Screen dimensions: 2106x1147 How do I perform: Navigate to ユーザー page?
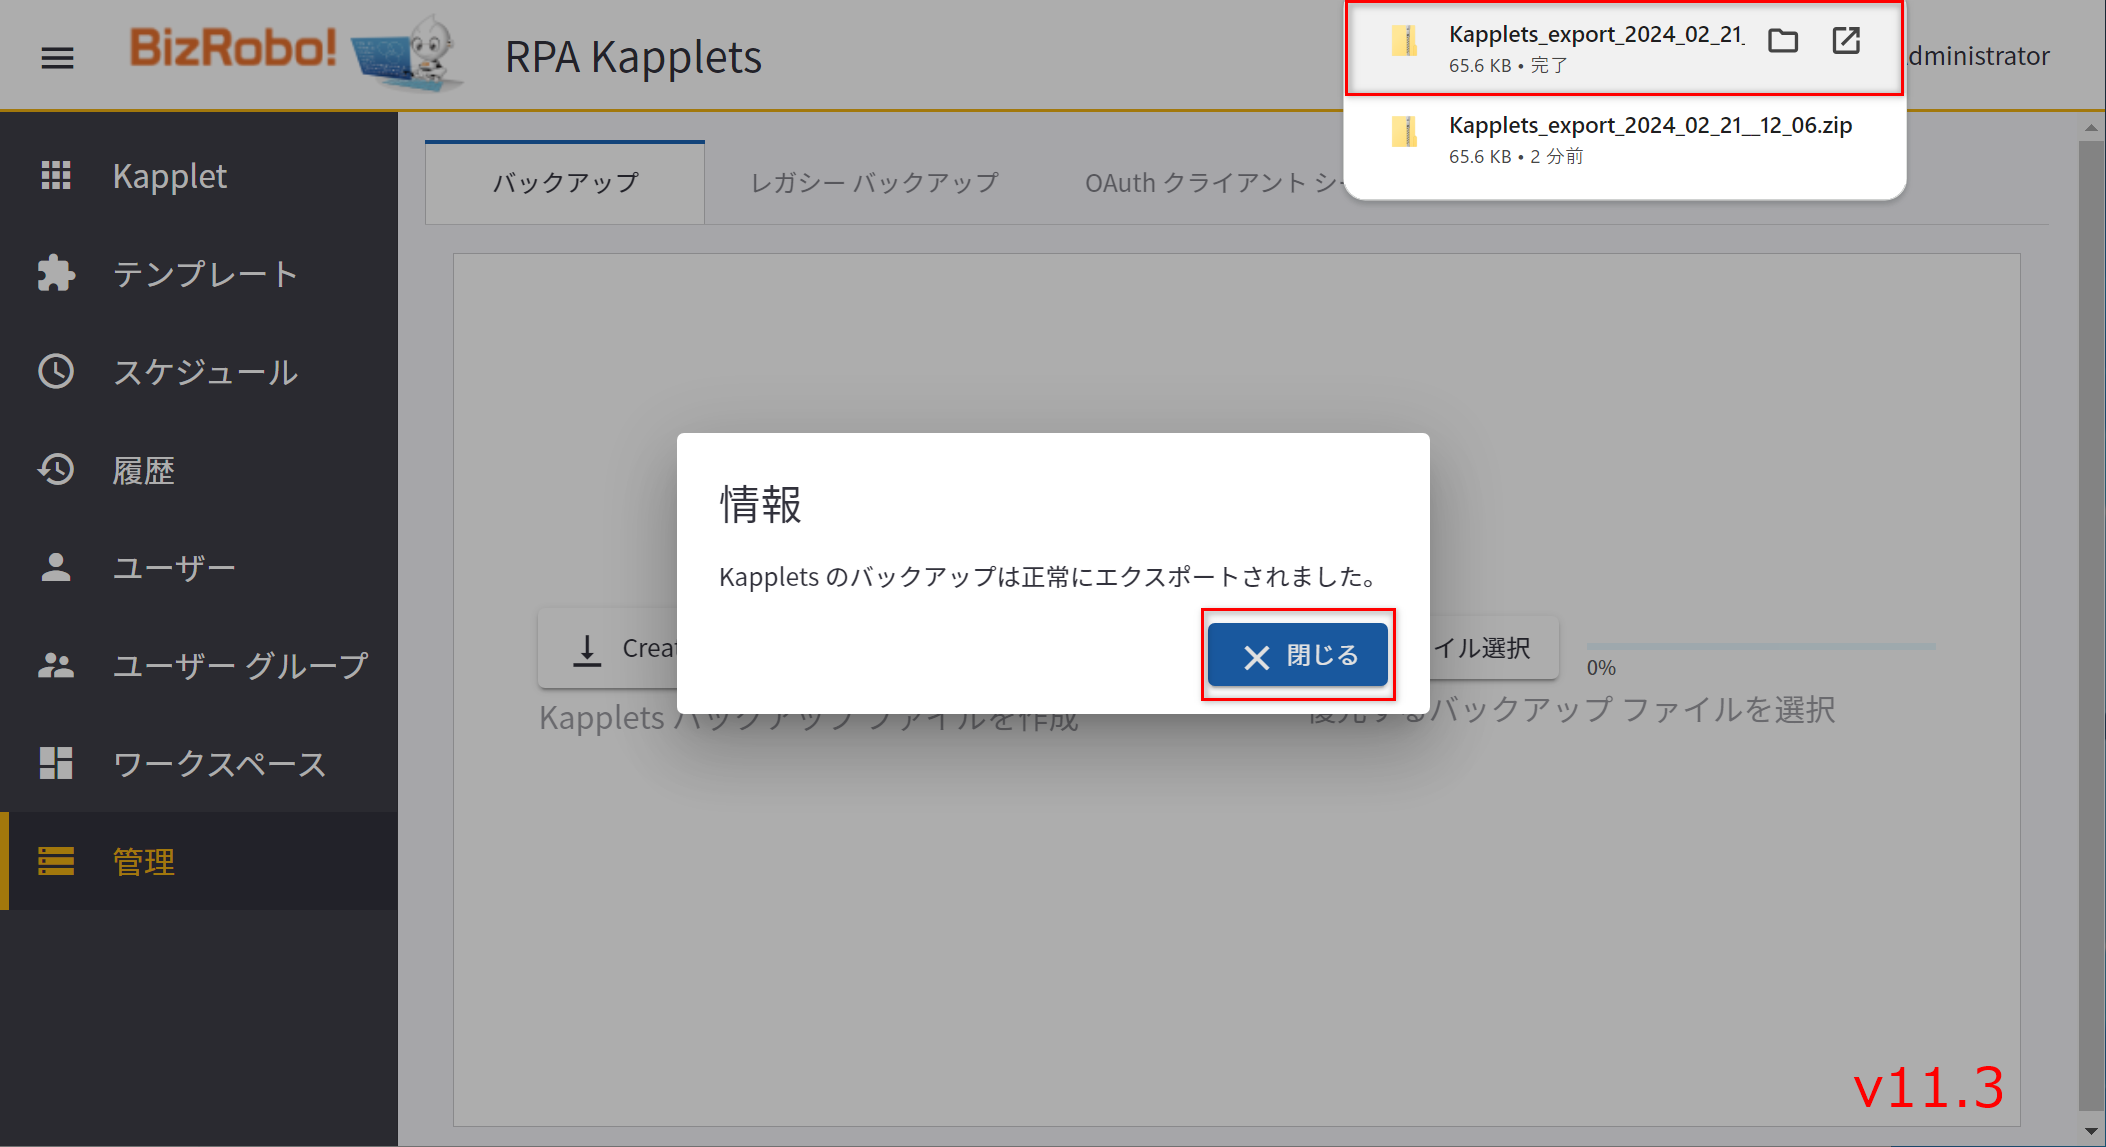[199, 567]
